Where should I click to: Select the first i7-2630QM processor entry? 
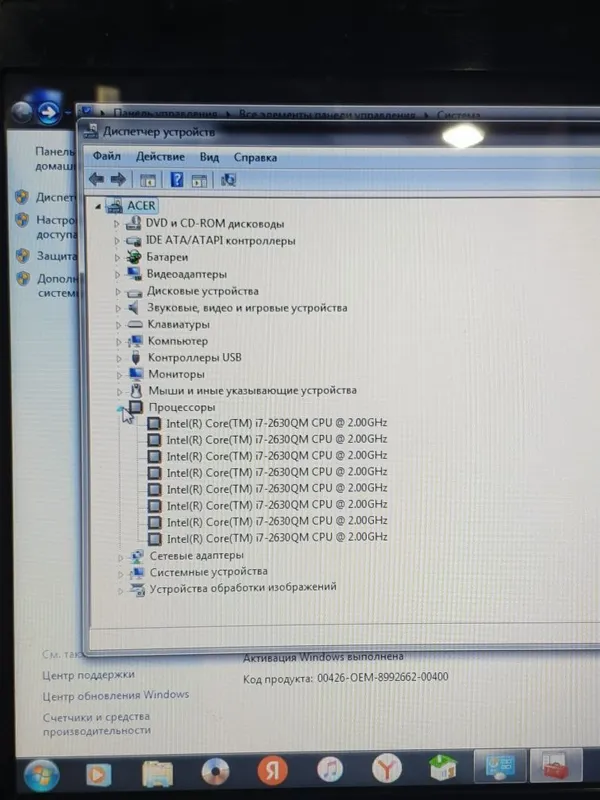(x=277, y=423)
